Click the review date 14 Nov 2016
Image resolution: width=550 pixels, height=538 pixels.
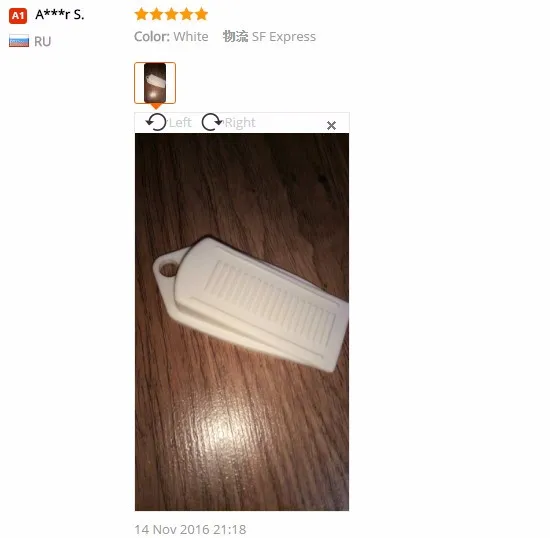190,529
